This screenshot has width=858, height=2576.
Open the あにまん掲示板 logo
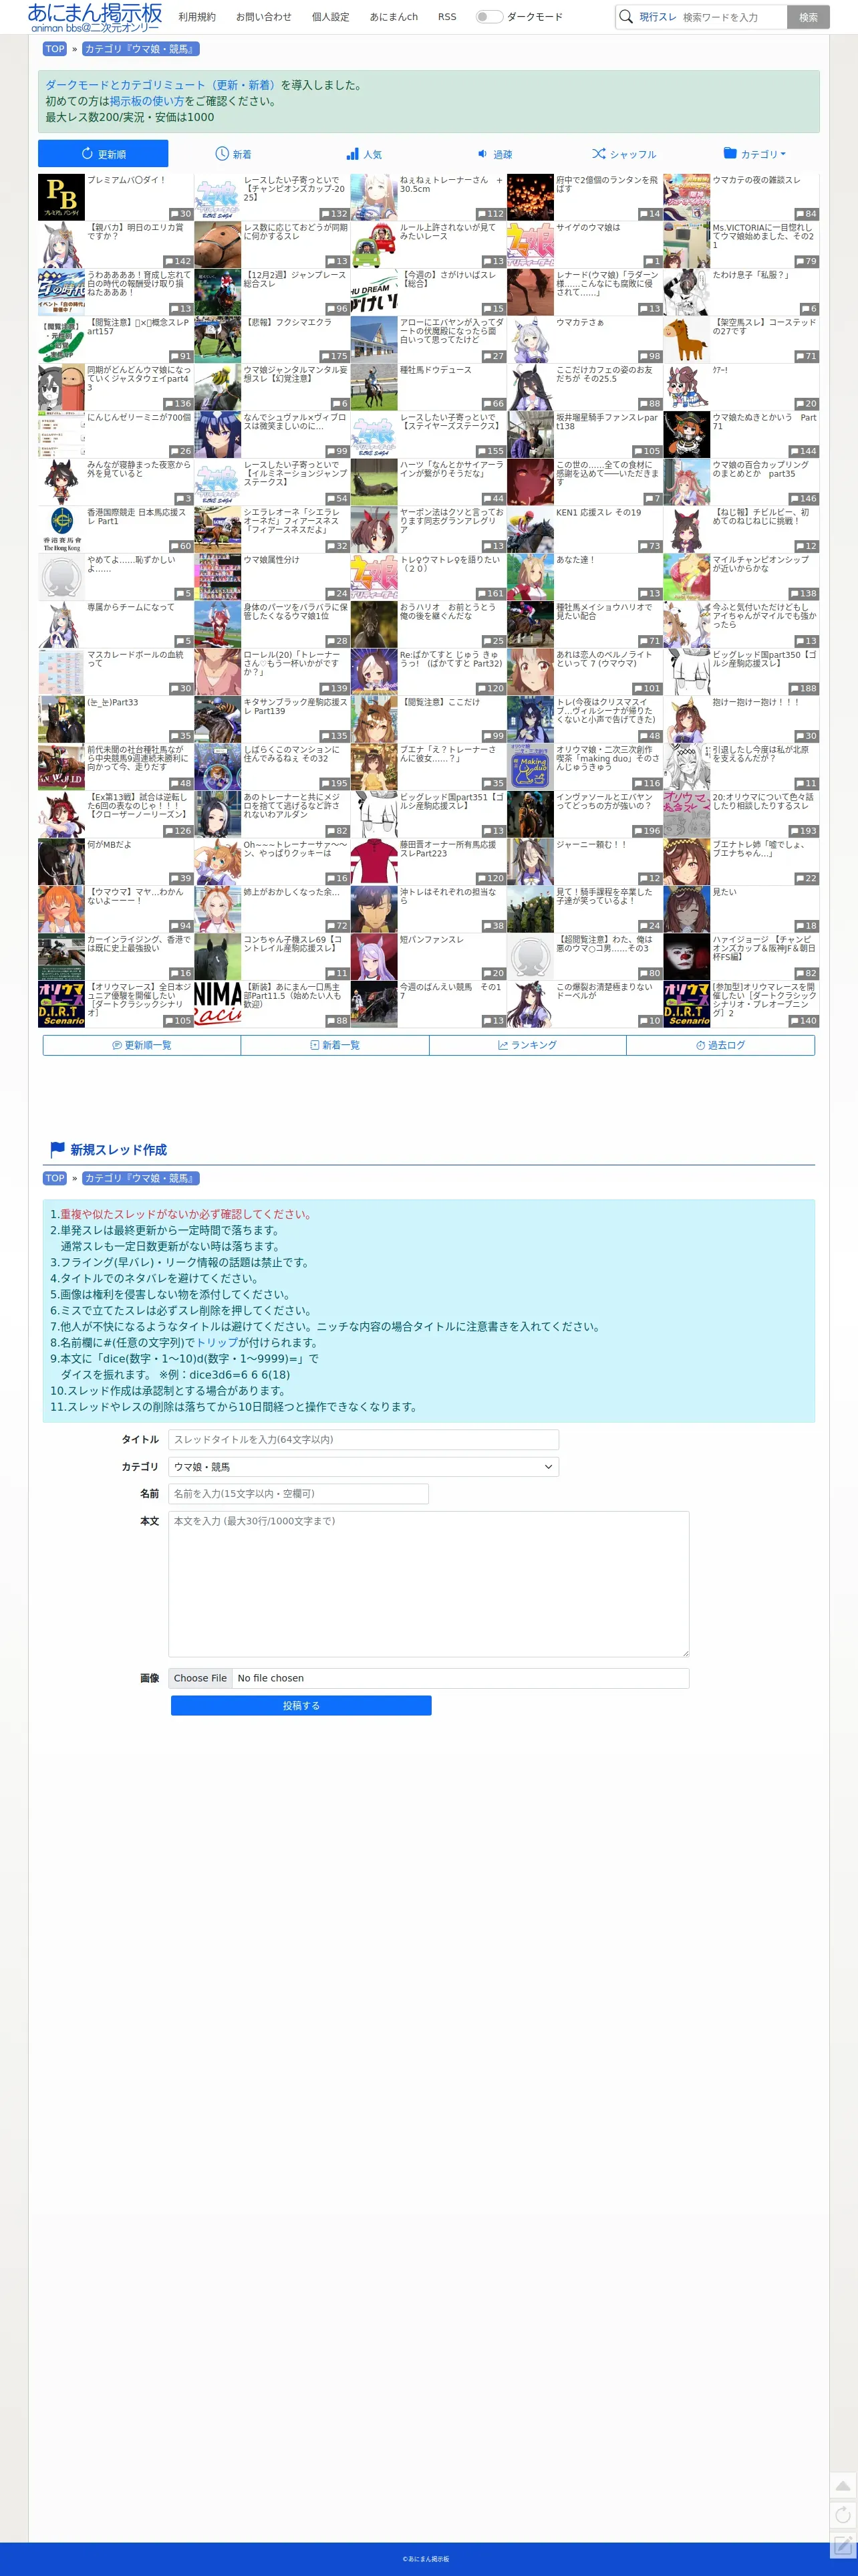pos(95,17)
